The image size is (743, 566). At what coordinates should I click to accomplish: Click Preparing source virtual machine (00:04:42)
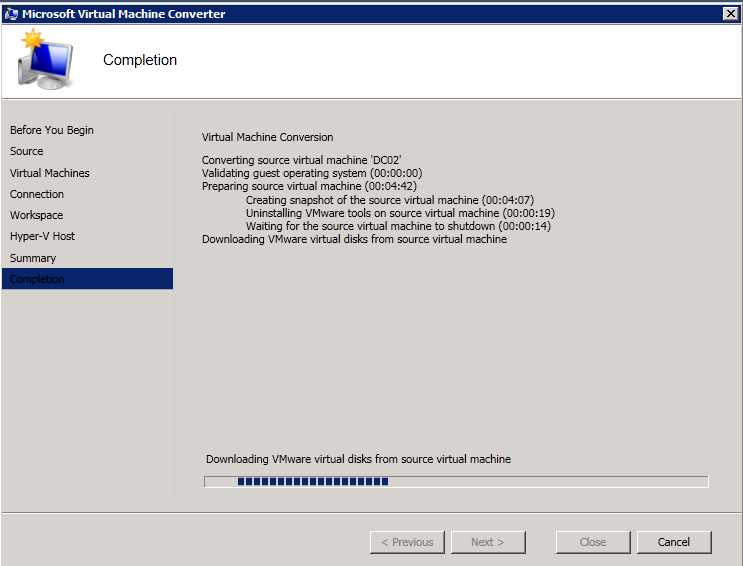(x=309, y=186)
